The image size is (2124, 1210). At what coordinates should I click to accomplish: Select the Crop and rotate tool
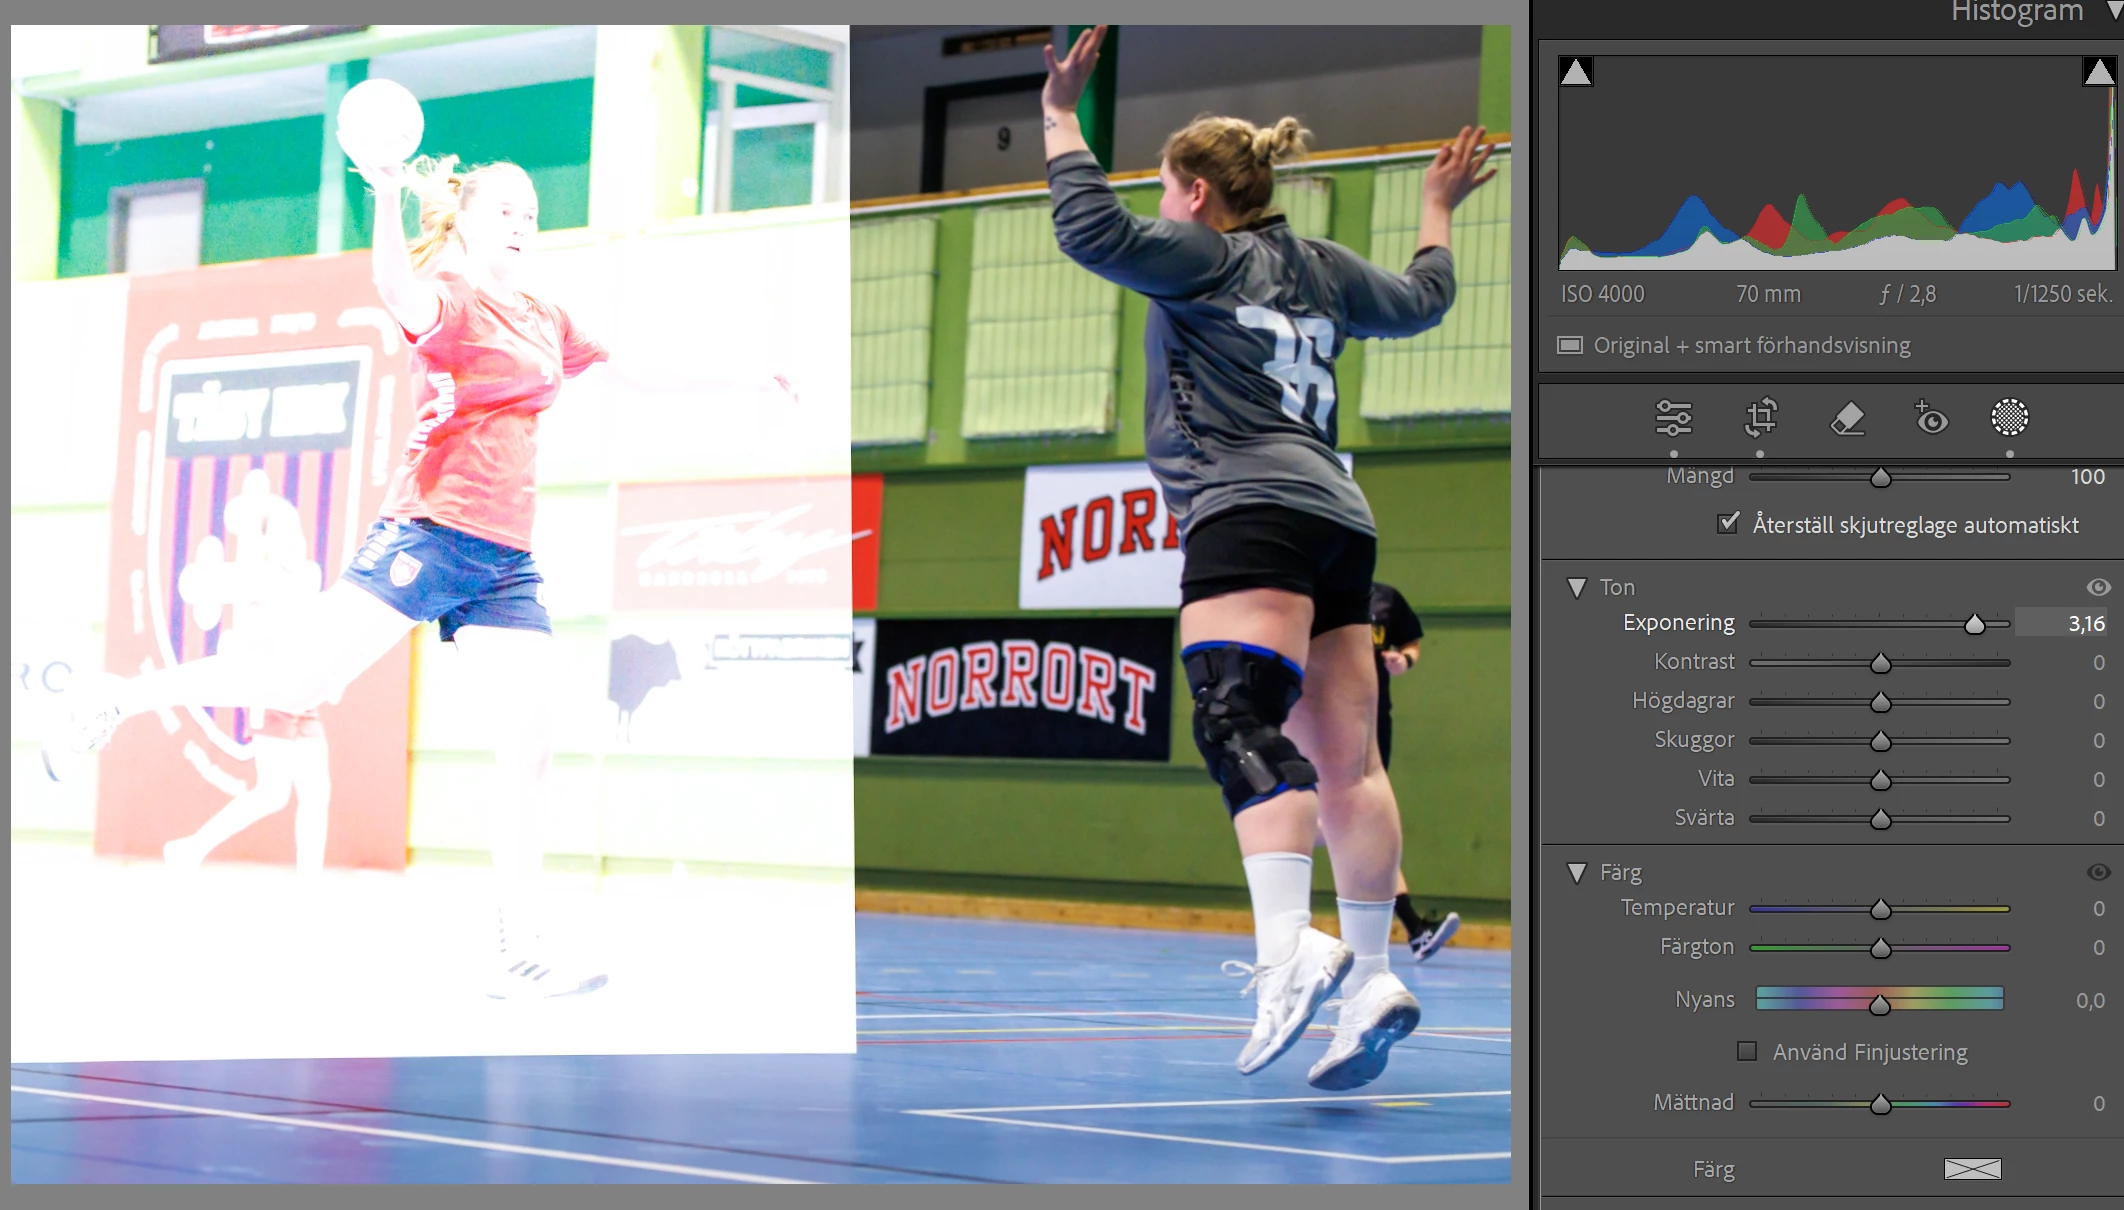tap(1760, 418)
